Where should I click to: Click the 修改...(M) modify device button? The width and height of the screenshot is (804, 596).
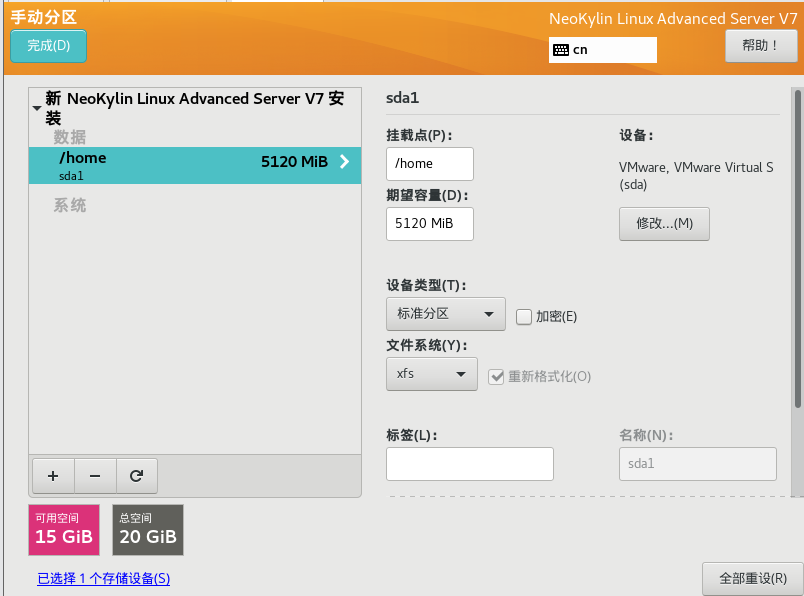(x=664, y=224)
